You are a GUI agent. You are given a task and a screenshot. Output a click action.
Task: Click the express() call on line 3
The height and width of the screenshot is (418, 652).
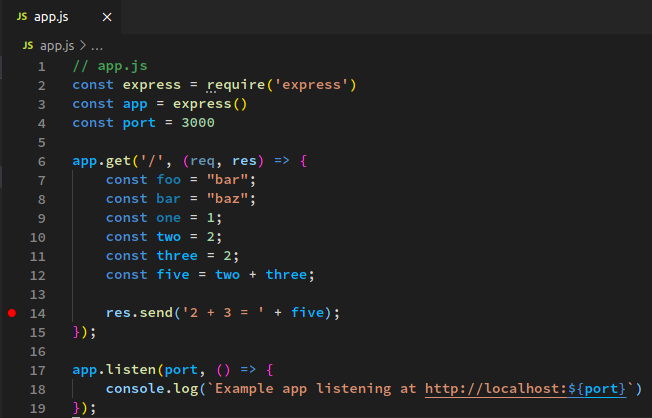[x=210, y=104]
